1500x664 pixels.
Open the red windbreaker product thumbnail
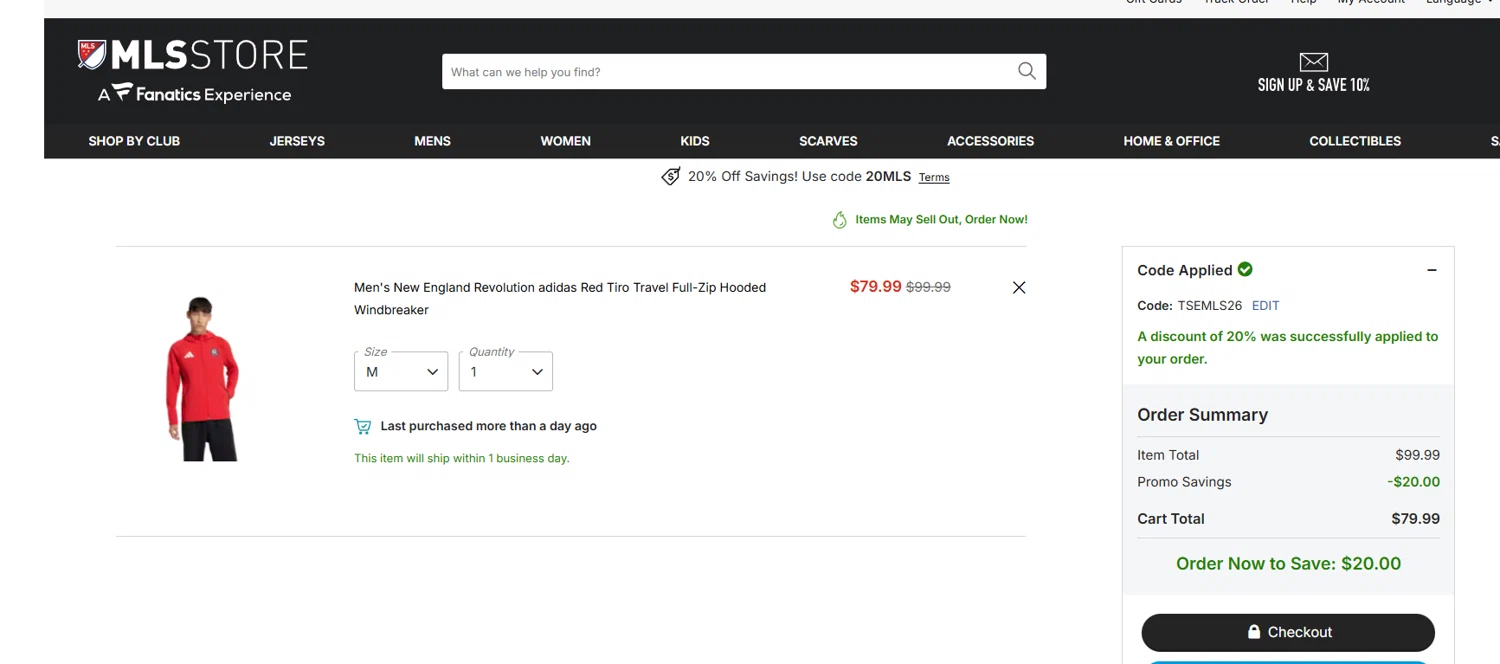(x=203, y=378)
